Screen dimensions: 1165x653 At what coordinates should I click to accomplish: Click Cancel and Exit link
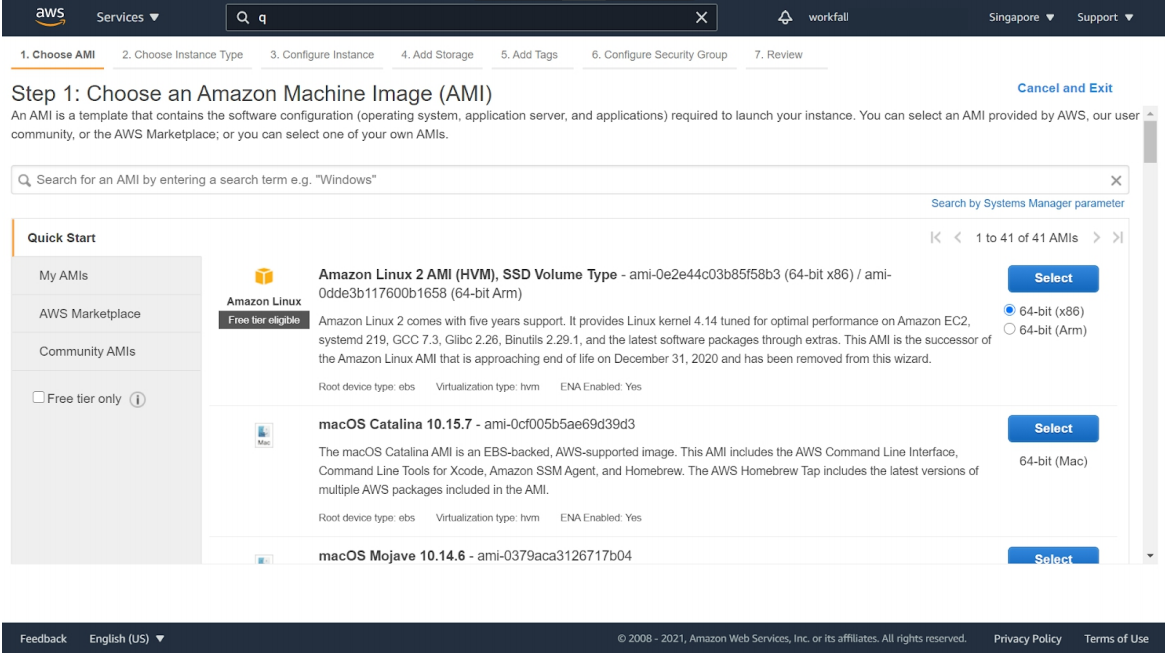click(x=1064, y=88)
